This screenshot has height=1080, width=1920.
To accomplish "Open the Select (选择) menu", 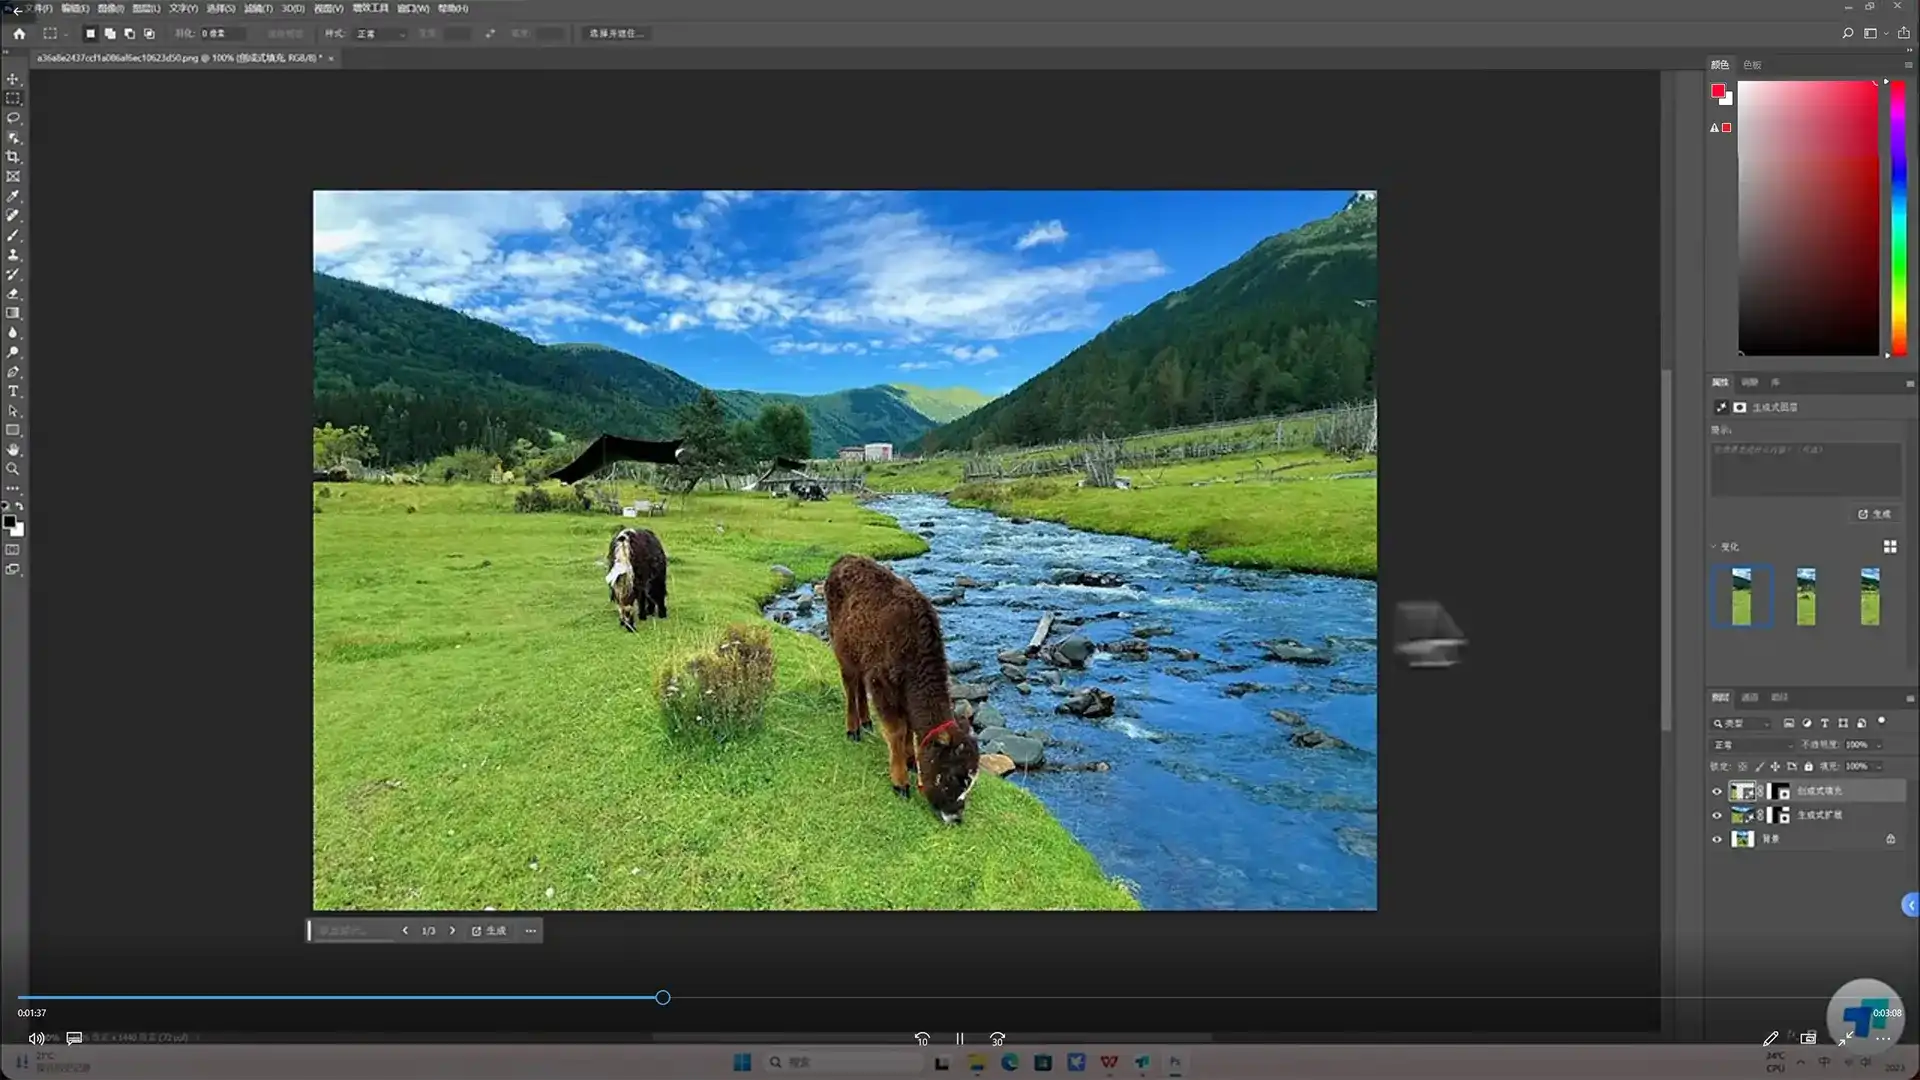I will coord(220,8).
